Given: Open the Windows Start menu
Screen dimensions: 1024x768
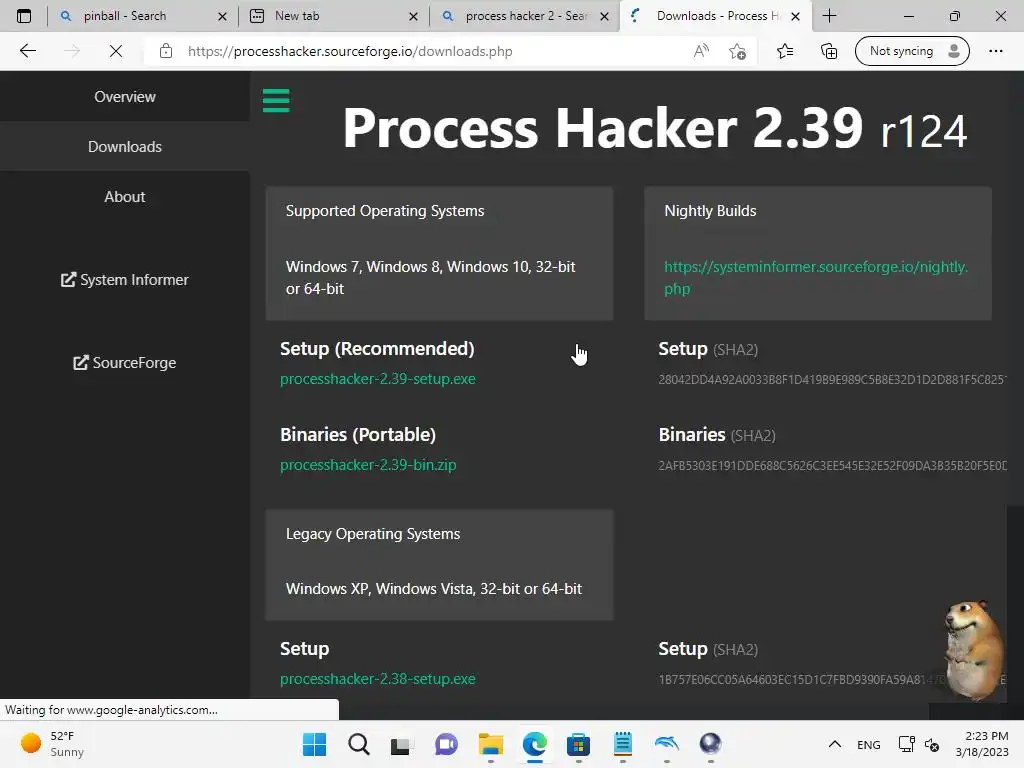Looking at the screenshot, I should click(314, 744).
